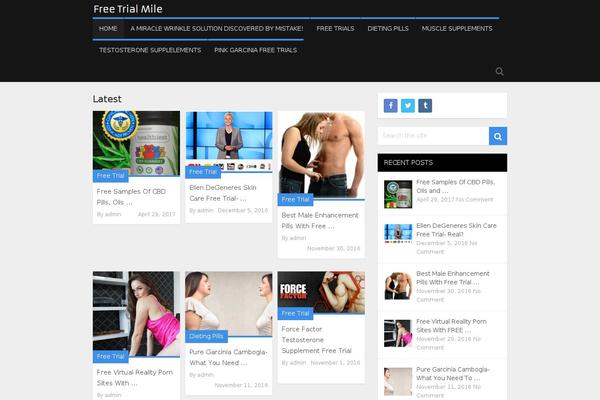Click recent posts Garcinia thumbnail
This screenshot has height=400, width=600.
click(x=398, y=382)
